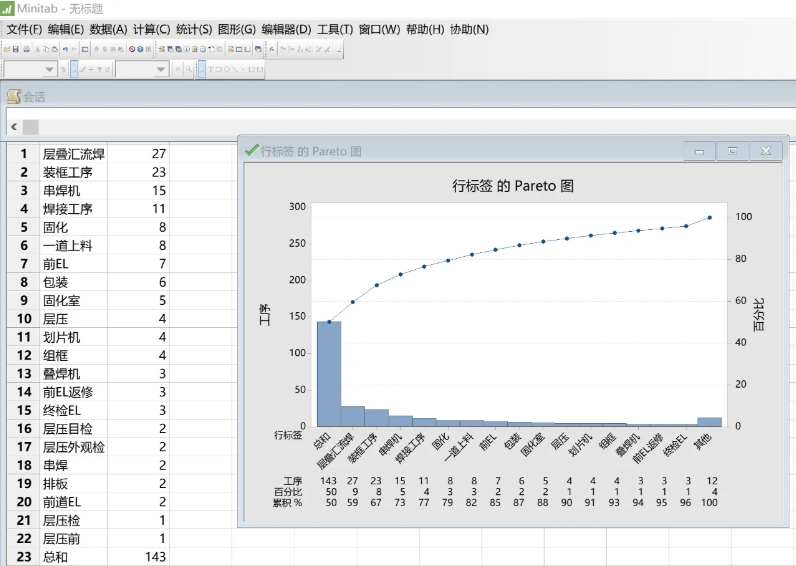Viewport: 796px width, 566px height.
Task: Select the 百分比 right axis label
Action: tap(758, 315)
